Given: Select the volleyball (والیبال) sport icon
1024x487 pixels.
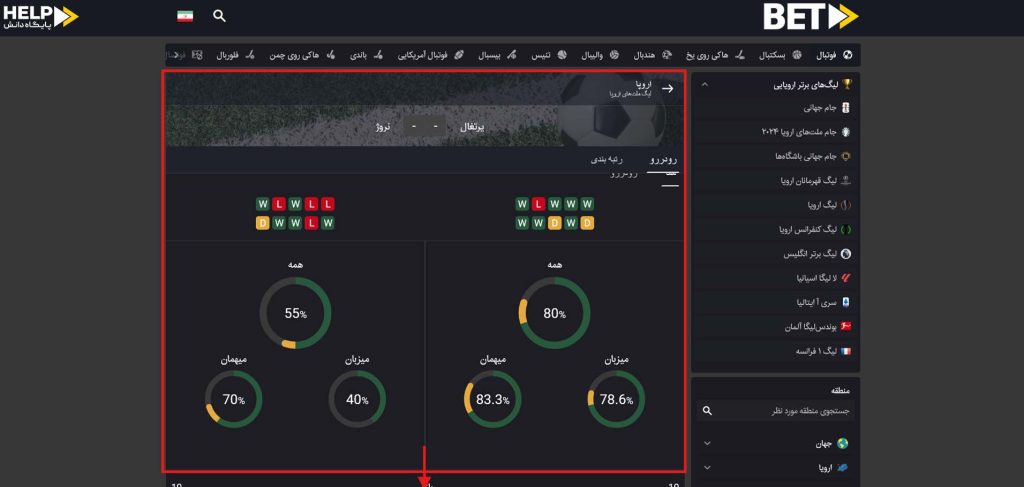Looking at the screenshot, I should coord(614,55).
